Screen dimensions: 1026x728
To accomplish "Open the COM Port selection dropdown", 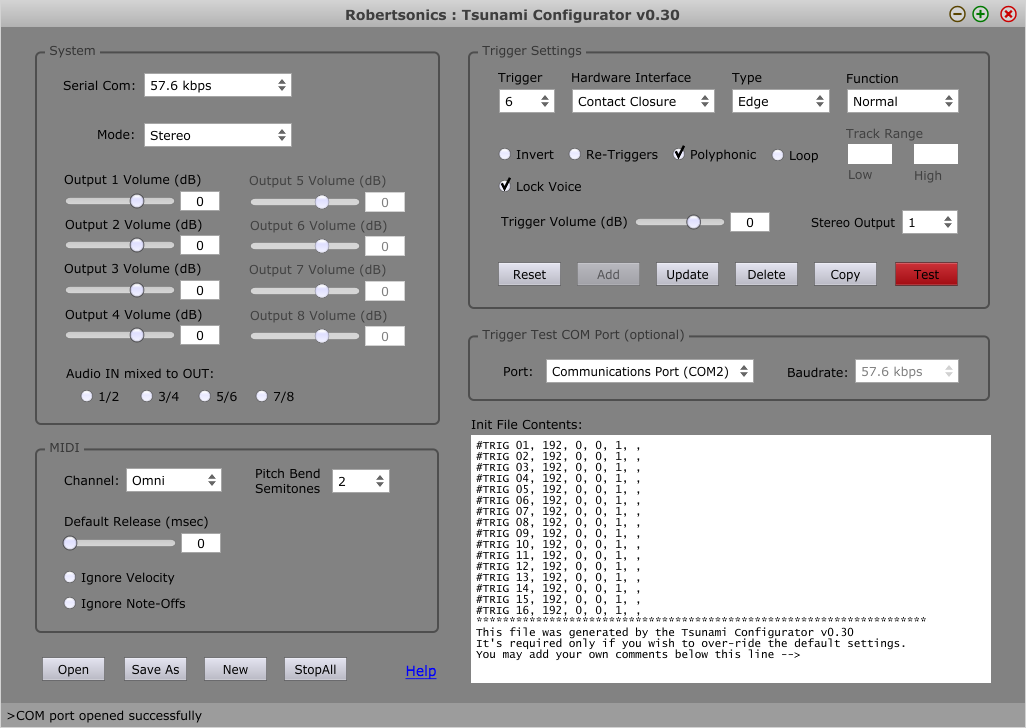I will pyautogui.click(x=649, y=372).
